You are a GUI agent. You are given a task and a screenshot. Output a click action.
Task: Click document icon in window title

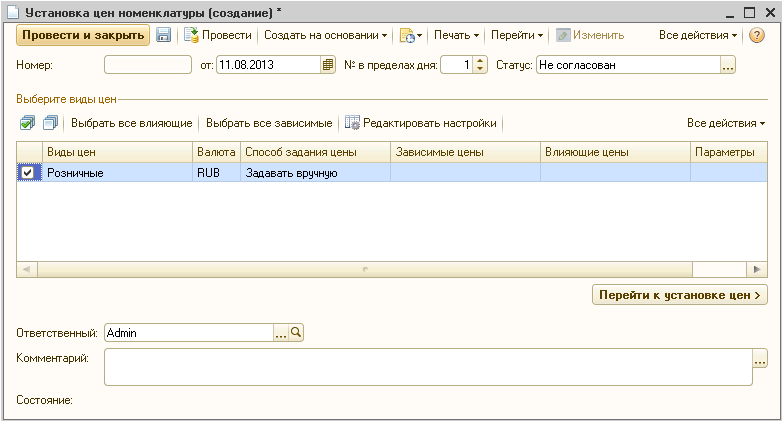13,12
